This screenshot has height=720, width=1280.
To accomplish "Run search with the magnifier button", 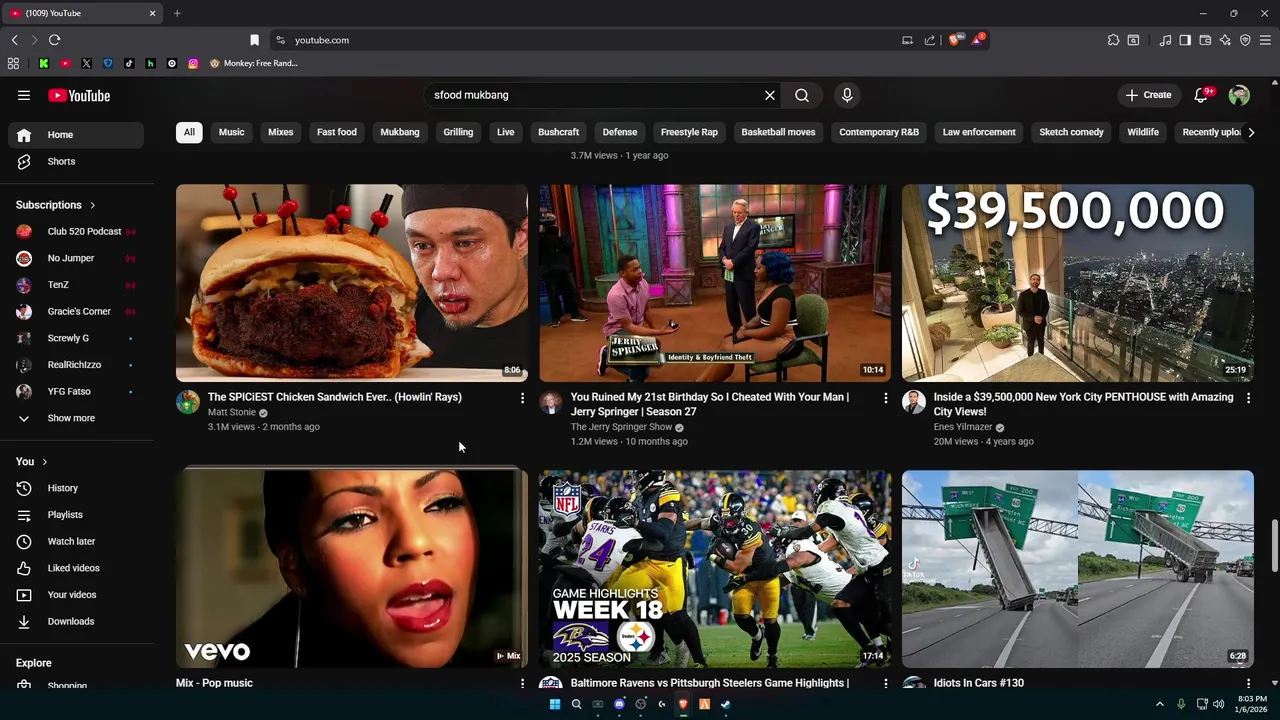I will [x=802, y=95].
